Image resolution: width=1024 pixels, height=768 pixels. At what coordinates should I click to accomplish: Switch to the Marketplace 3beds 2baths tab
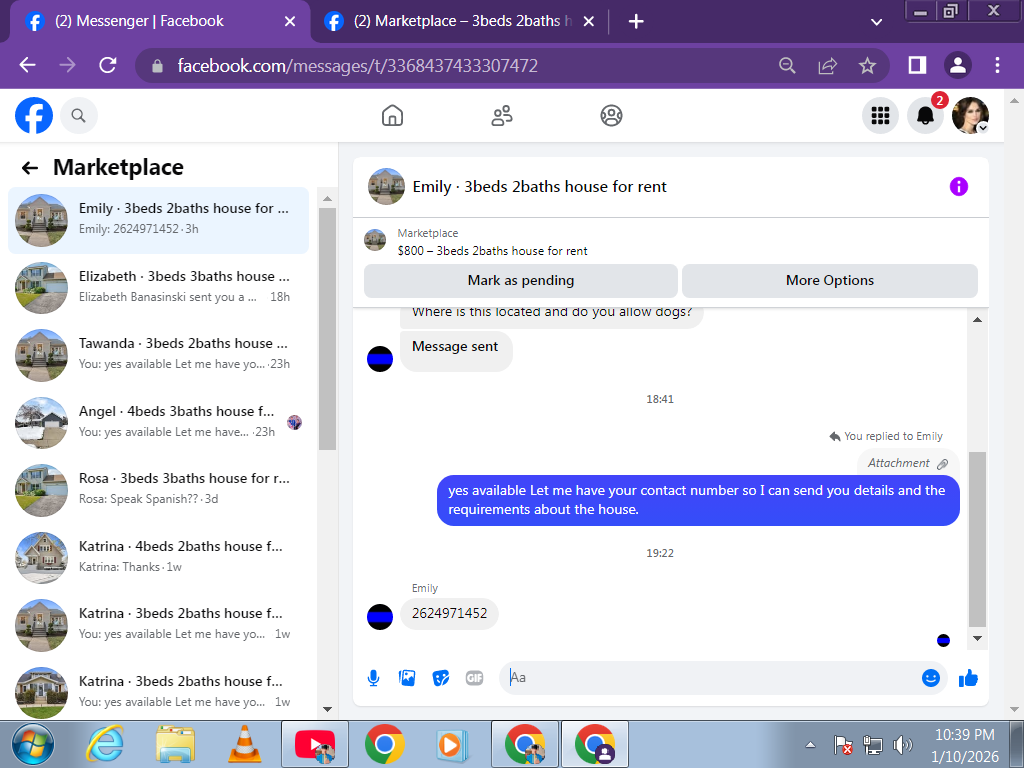[462, 21]
